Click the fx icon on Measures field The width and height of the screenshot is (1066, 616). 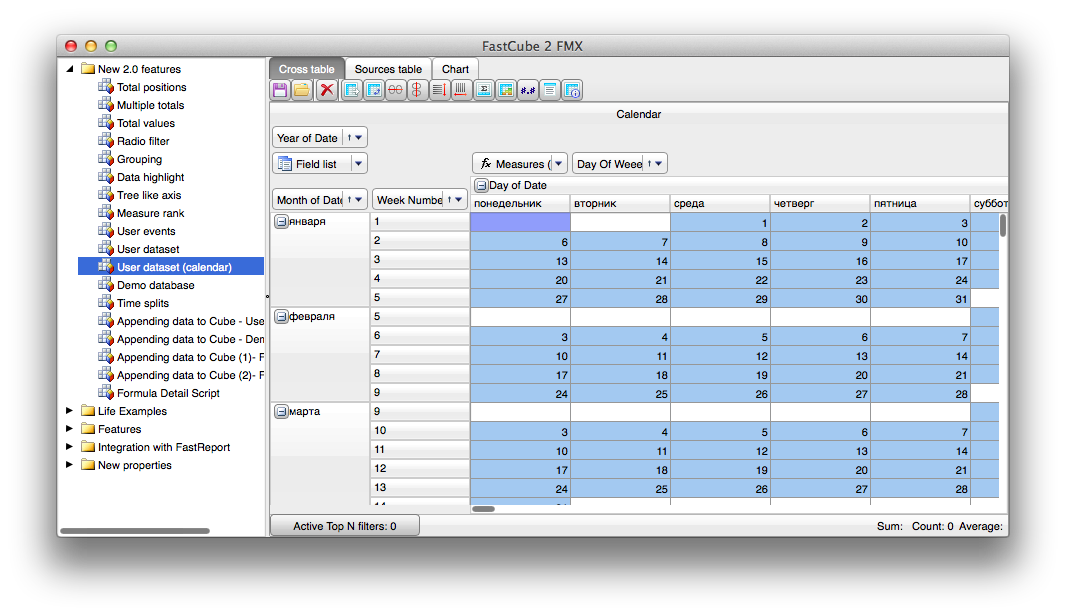[x=485, y=164]
